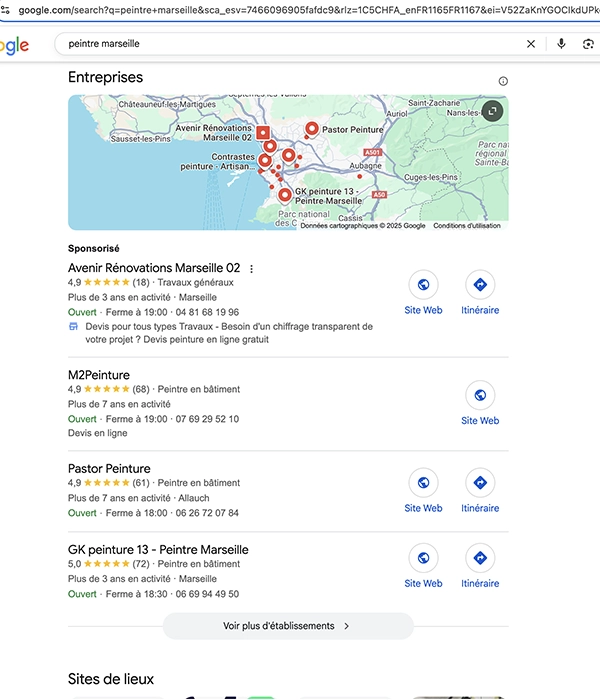Screen dimensions: 600x700
Task: Click 'Devis en ligne' under M2Peinture
Action: click(97, 433)
